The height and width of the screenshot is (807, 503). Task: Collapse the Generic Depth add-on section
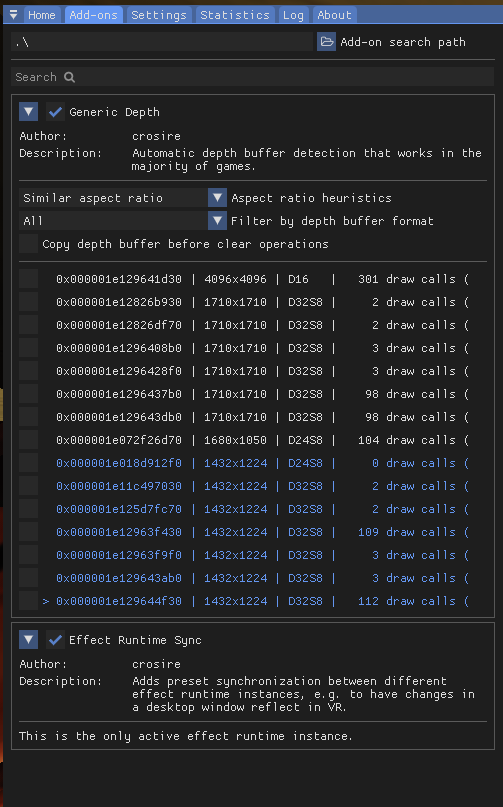28,112
